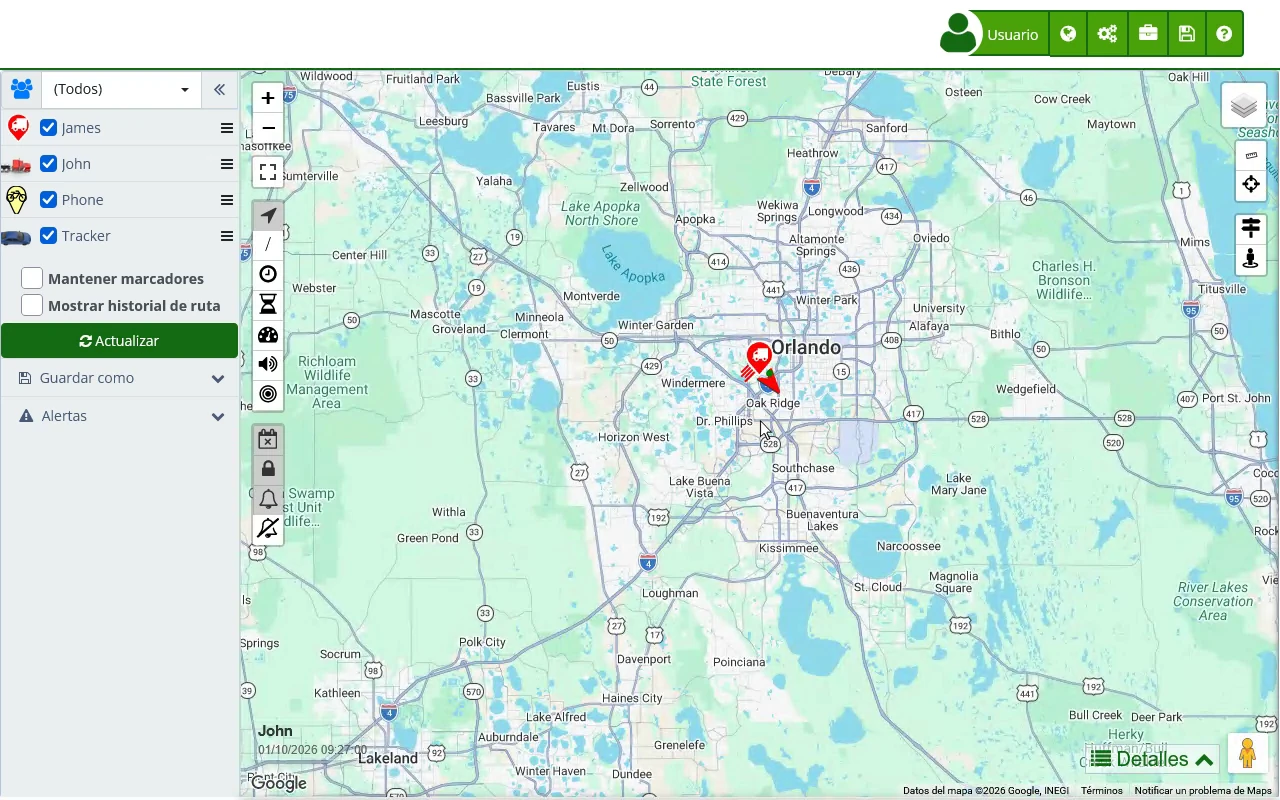Screen dimensions: 1280x800
Task: Open the map layers selector
Action: tap(1244, 106)
